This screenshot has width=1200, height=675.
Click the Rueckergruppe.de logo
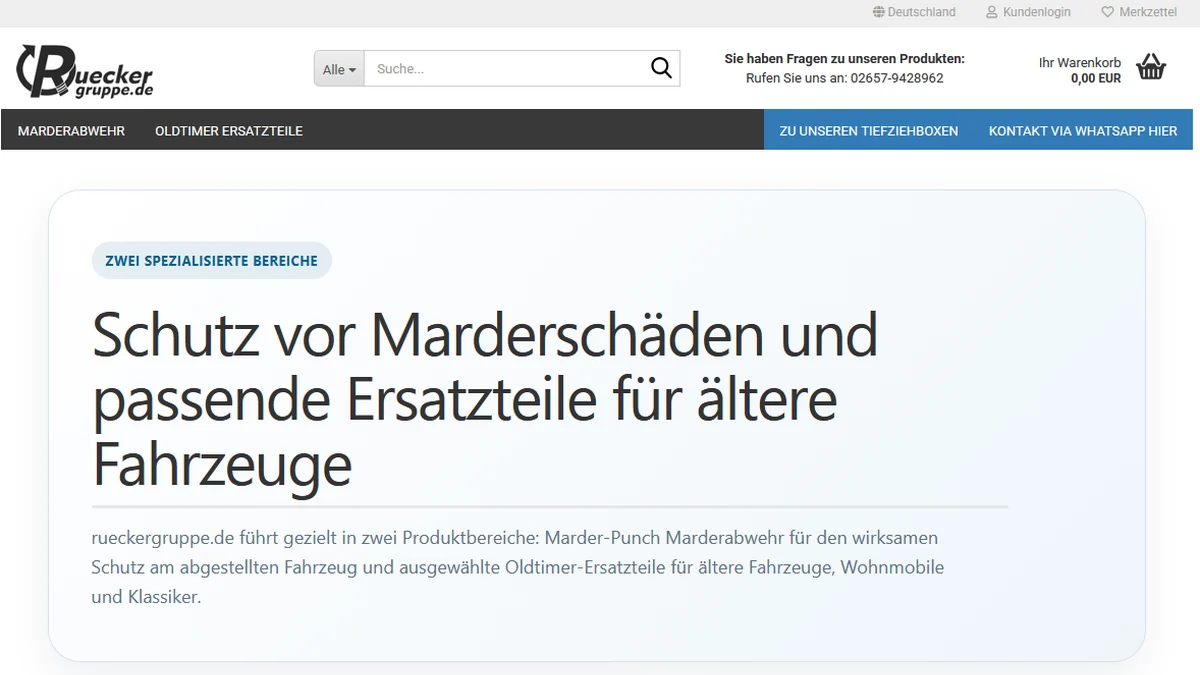point(84,71)
